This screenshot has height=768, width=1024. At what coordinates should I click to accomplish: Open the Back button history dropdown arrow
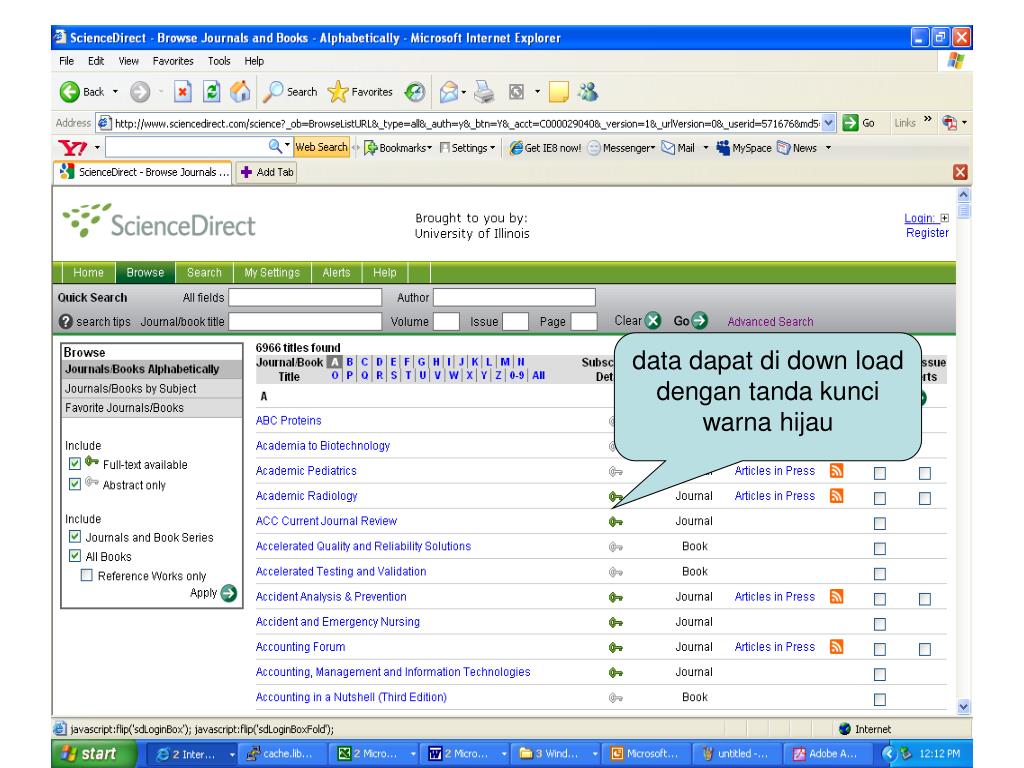[116, 92]
